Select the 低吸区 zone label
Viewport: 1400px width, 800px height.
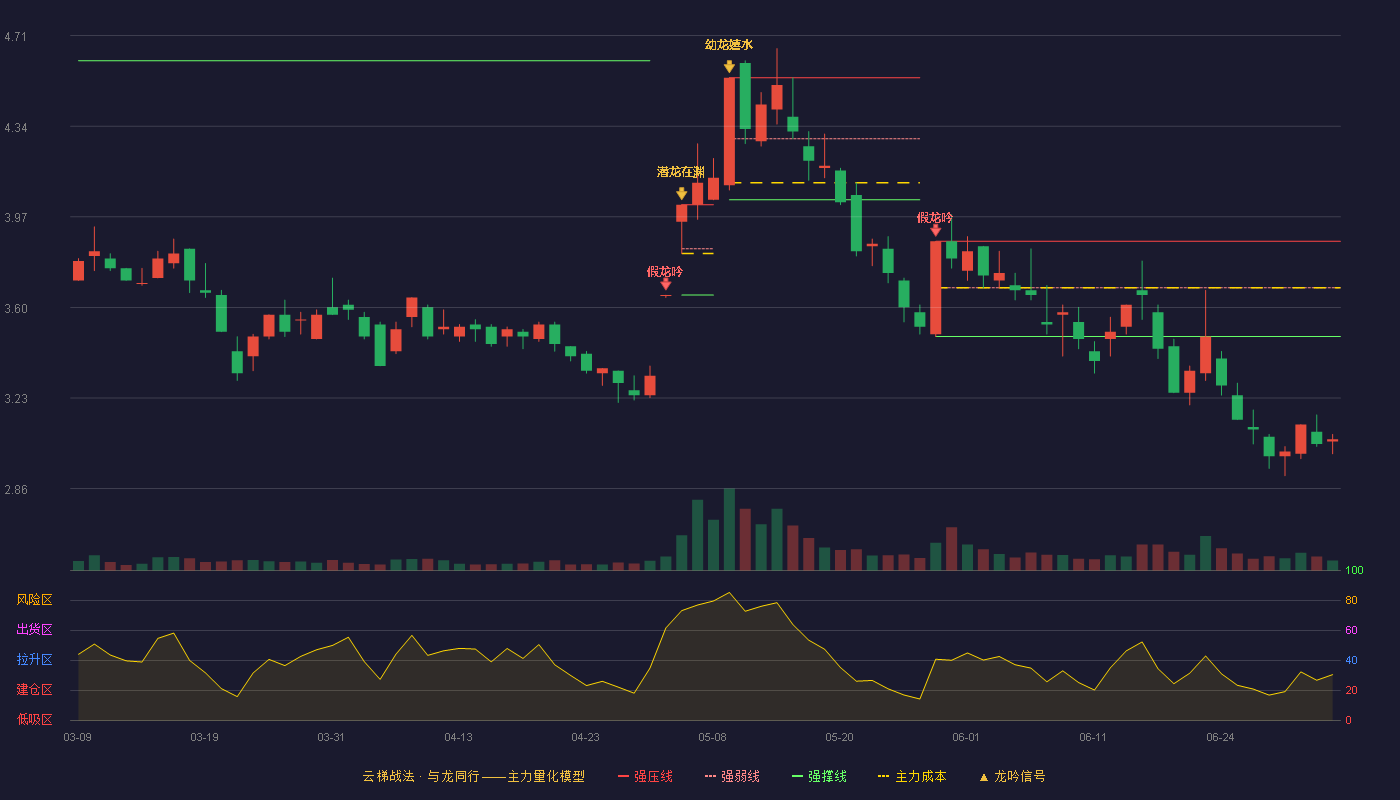click(x=34, y=719)
